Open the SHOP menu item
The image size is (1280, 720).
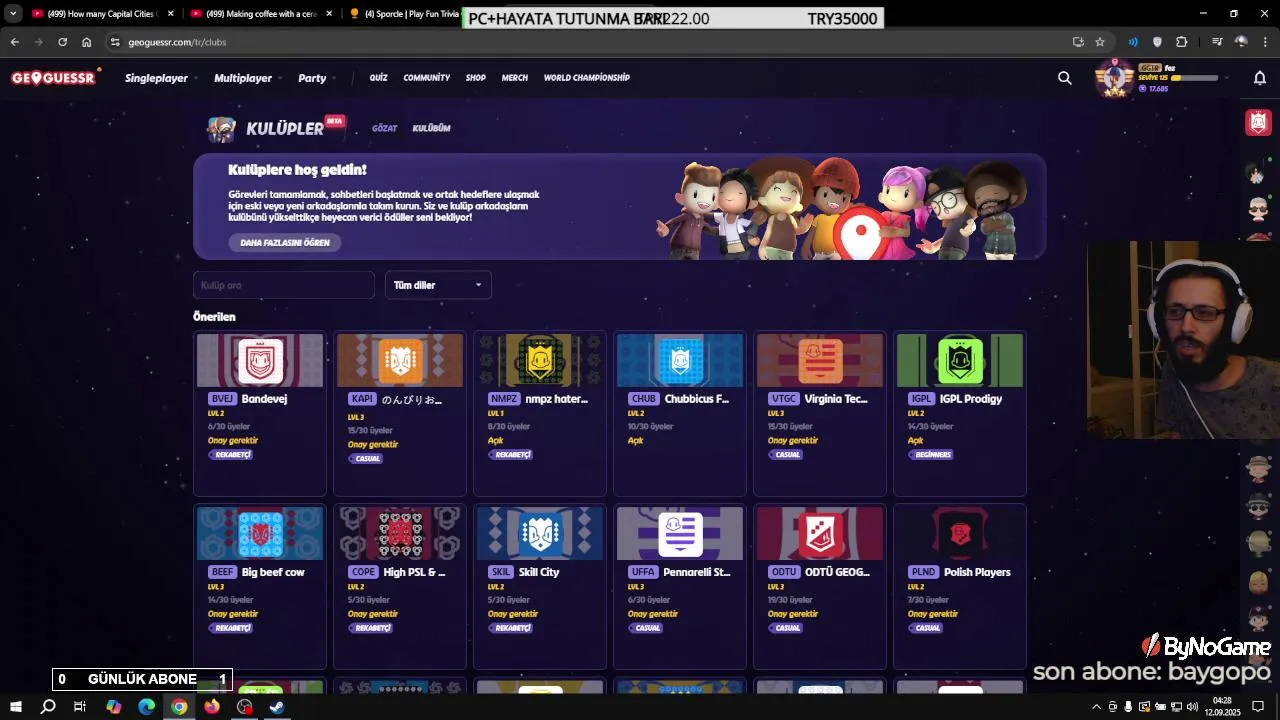click(476, 78)
